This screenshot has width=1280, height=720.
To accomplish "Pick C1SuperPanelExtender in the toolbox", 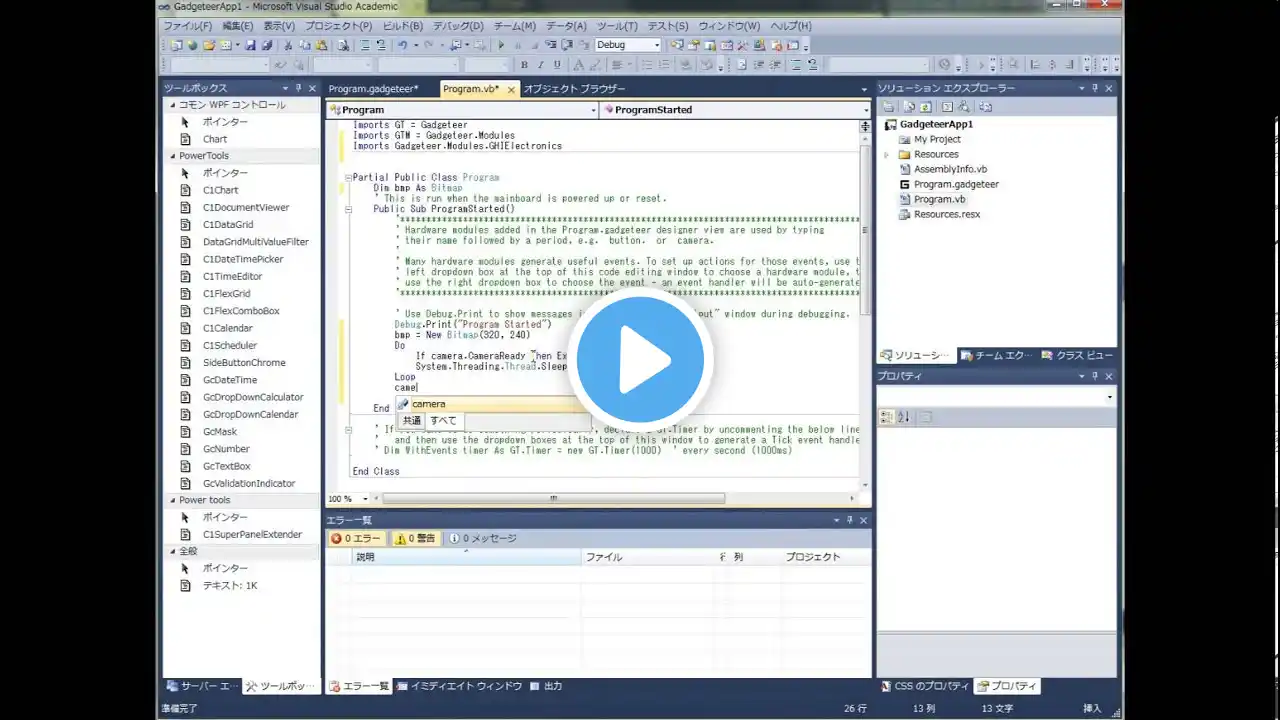I will click(252, 535).
